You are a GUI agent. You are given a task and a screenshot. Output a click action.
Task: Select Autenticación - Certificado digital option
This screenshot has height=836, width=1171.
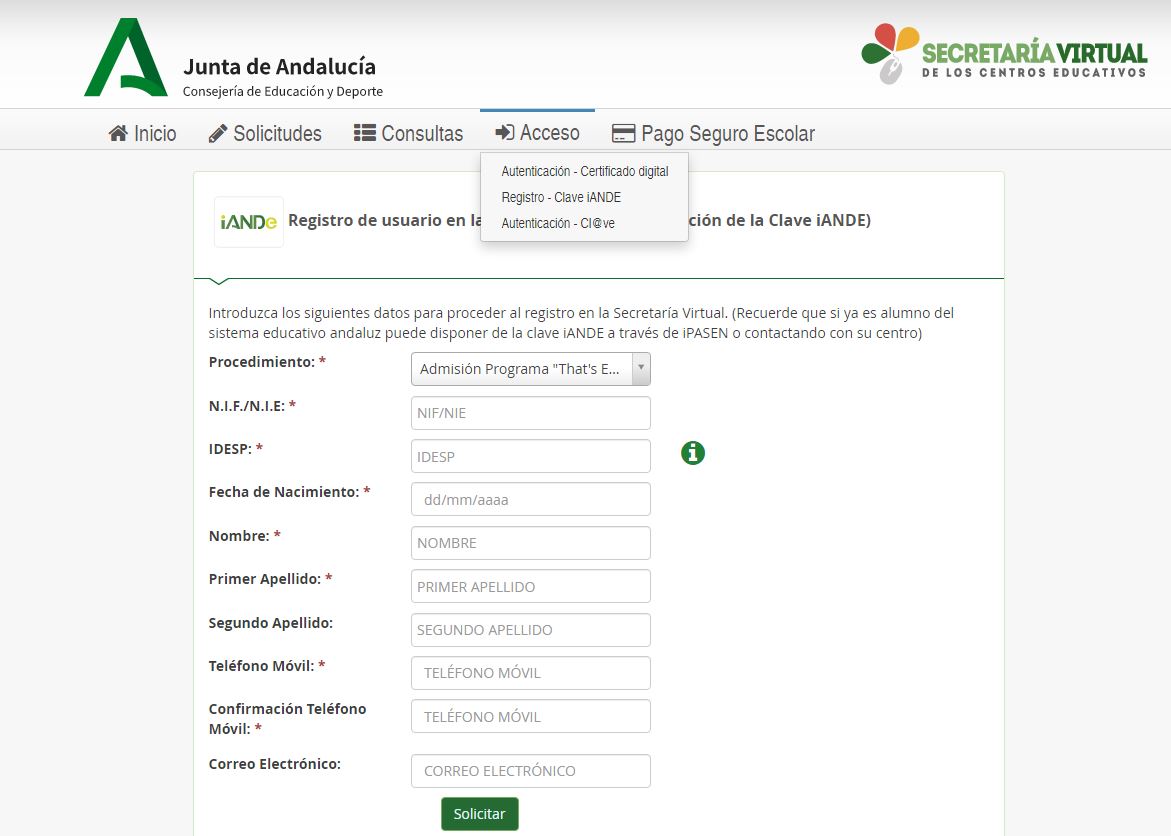(584, 171)
